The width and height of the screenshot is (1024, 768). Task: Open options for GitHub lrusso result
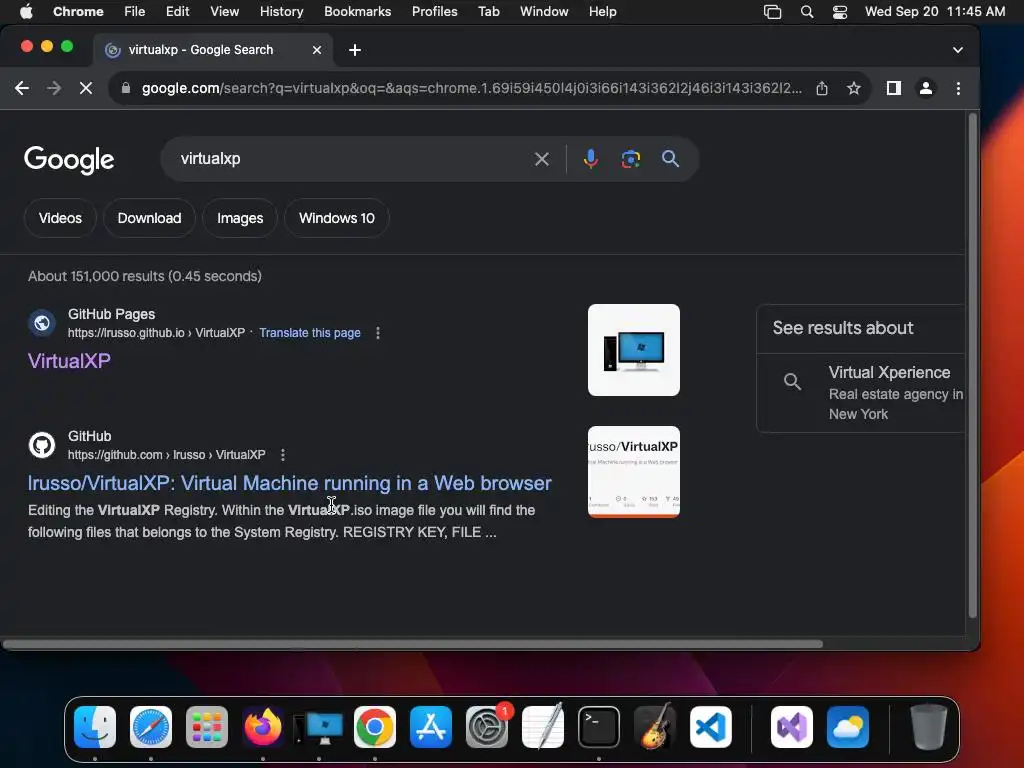pos(282,455)
